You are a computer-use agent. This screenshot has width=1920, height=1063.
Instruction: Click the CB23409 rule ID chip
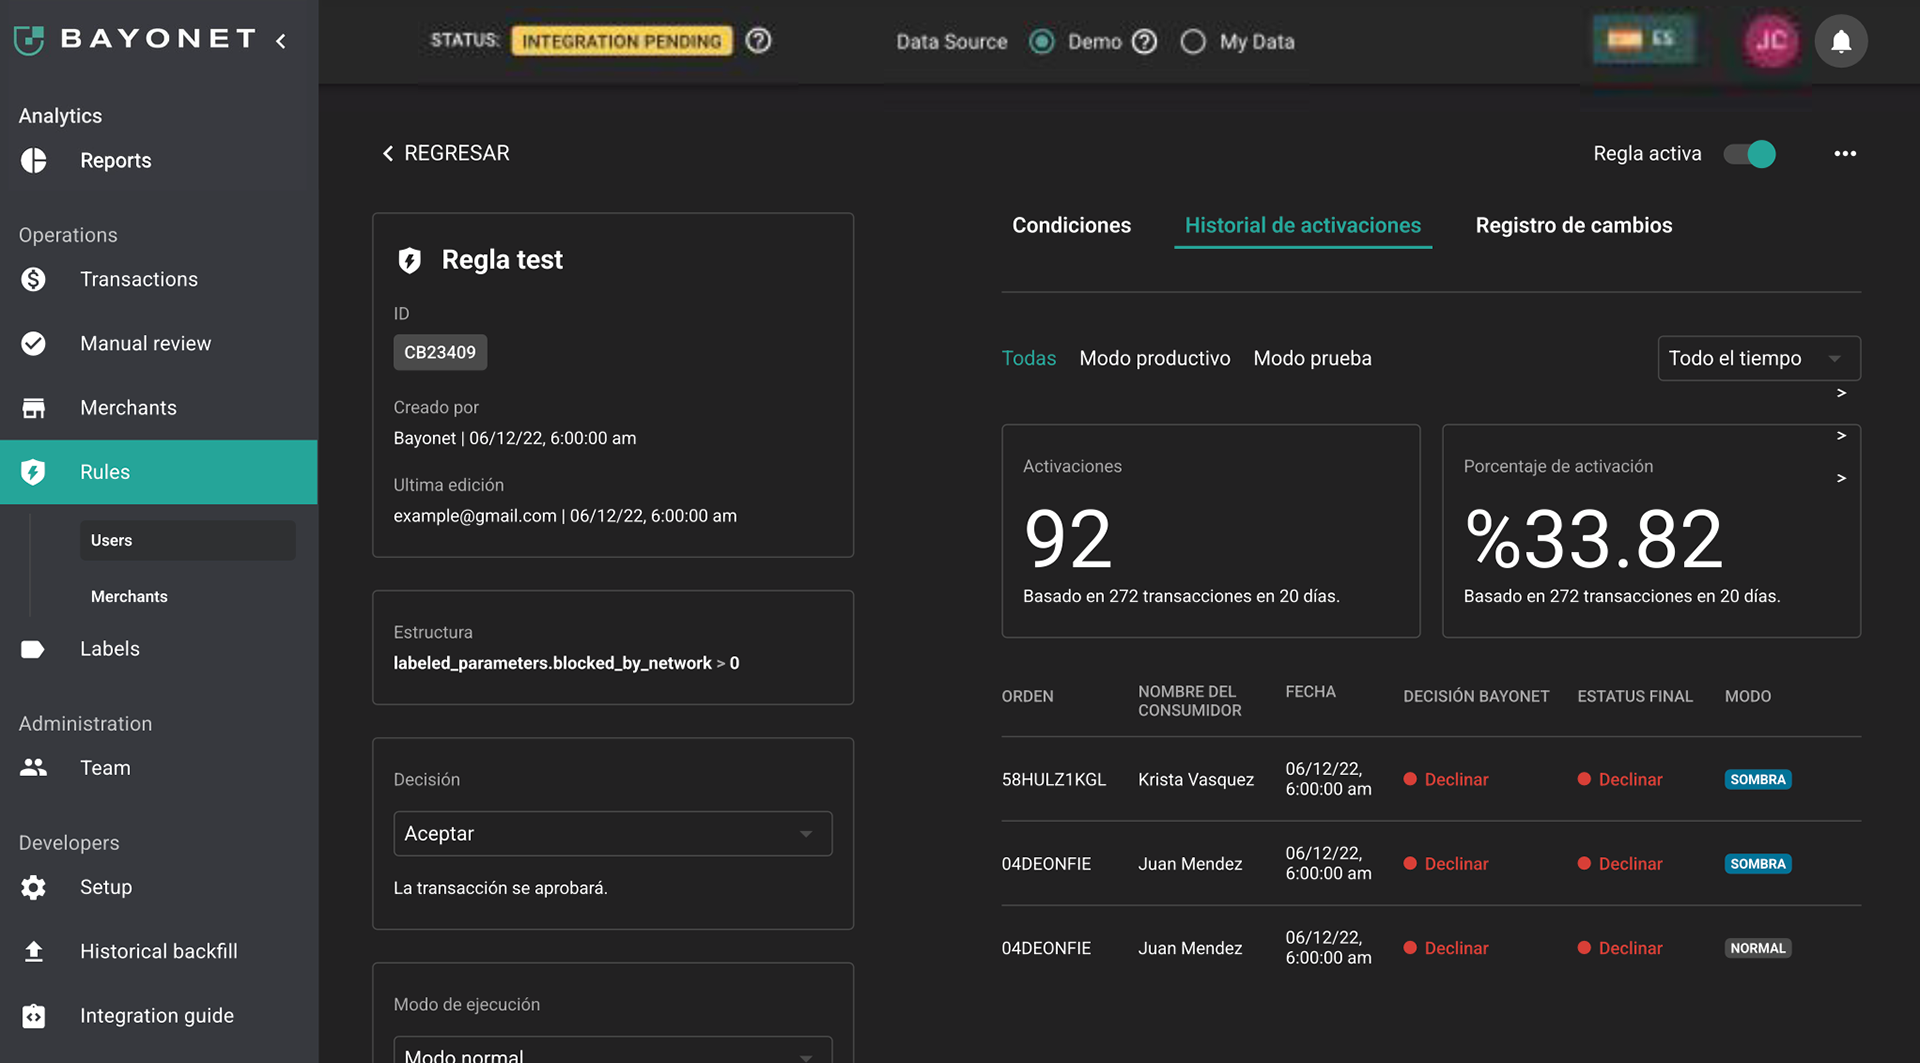tap(440, 352)
